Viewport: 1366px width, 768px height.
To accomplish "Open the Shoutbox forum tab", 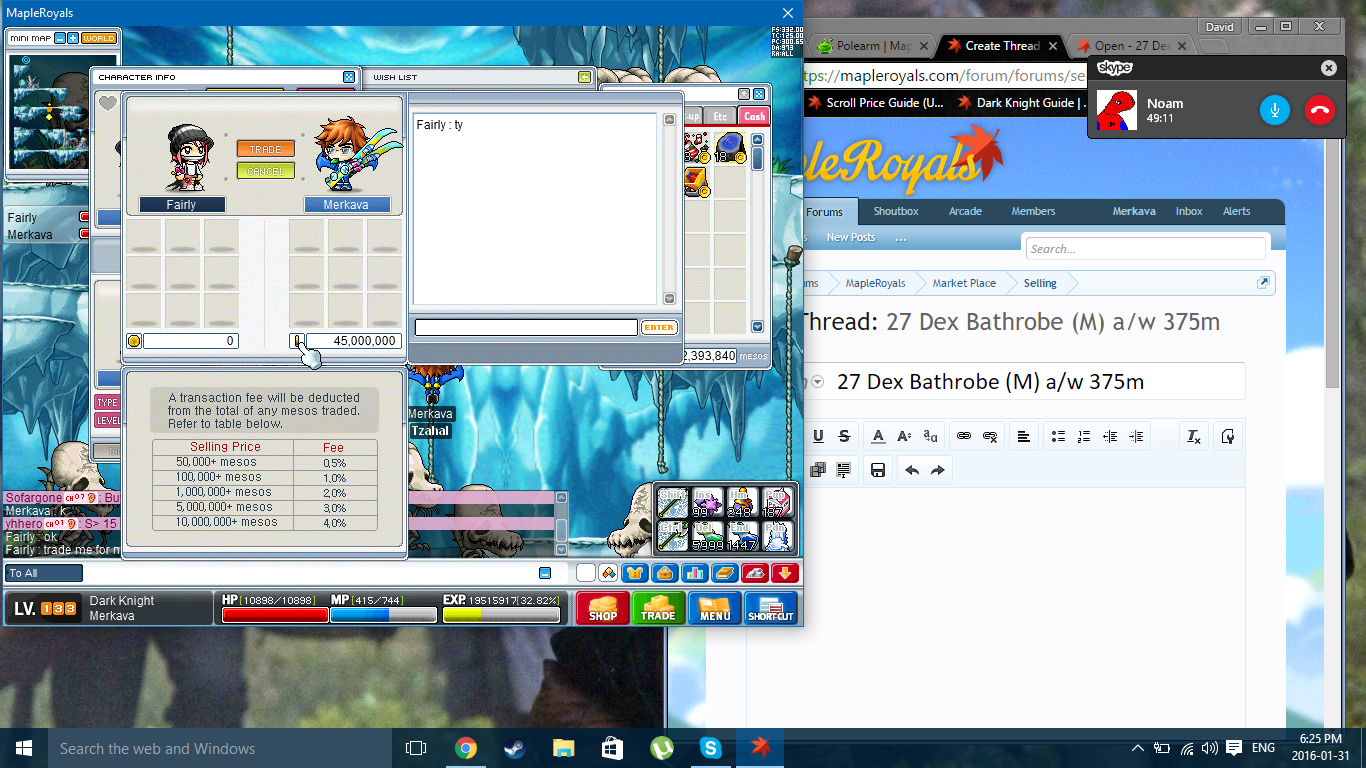I will [895, 212].
